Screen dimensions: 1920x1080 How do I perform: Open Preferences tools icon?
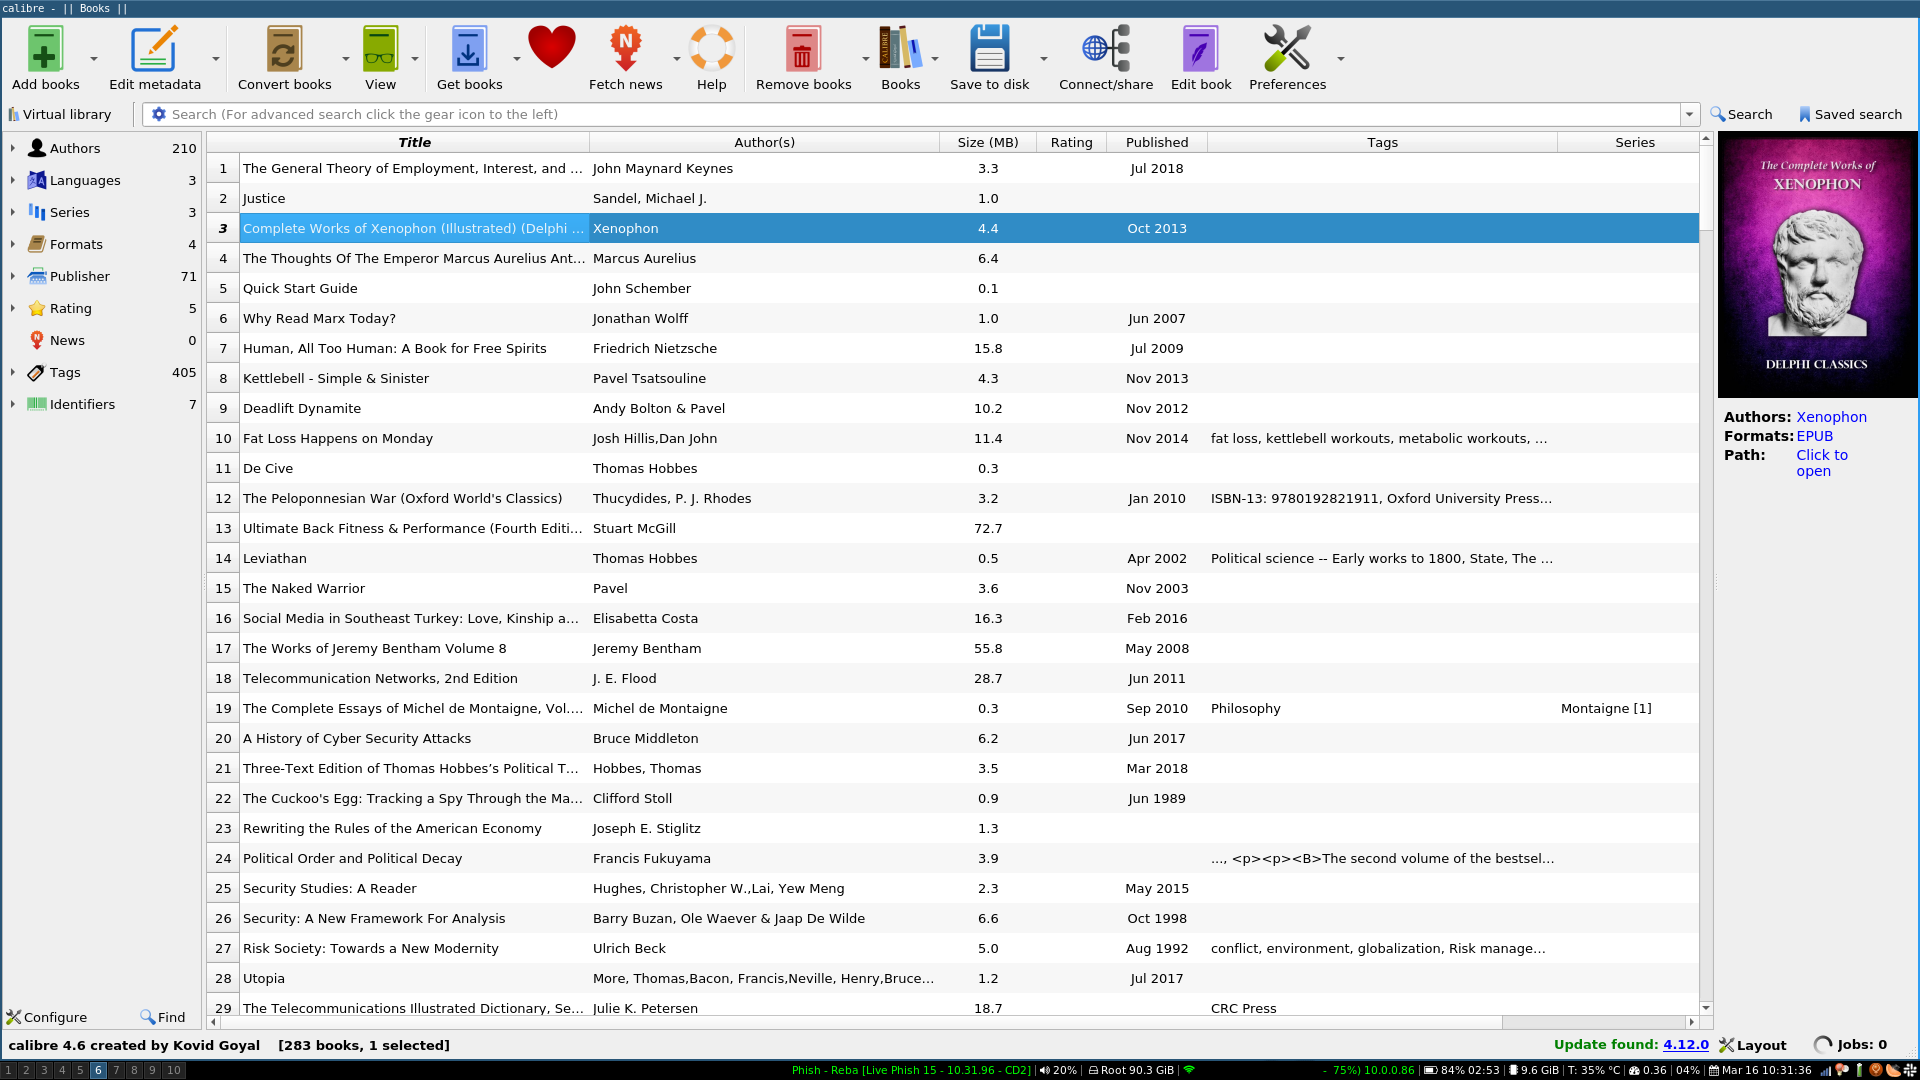1287,50
